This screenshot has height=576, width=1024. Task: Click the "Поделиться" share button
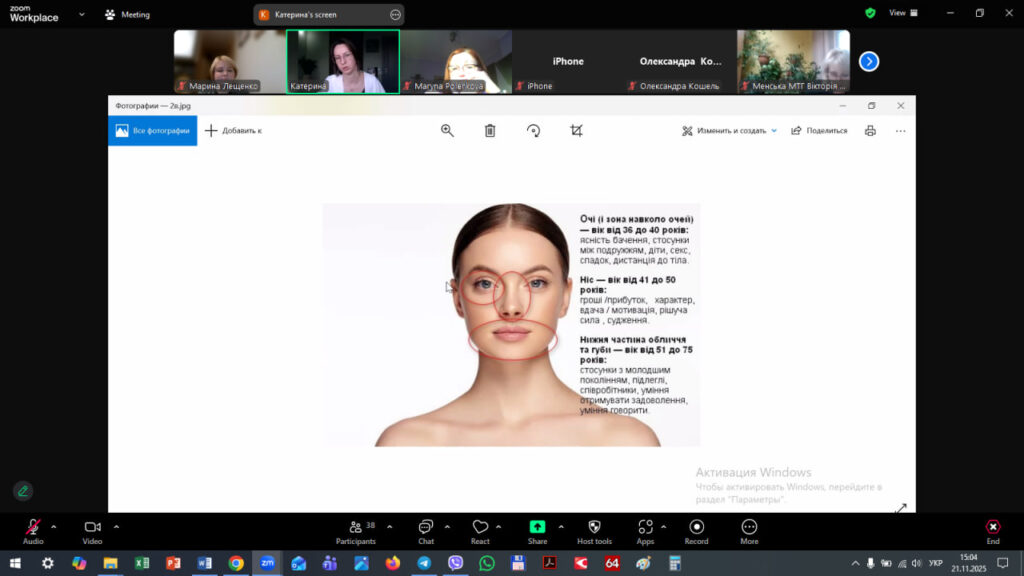pyautogui.click(x=819, y=130)
